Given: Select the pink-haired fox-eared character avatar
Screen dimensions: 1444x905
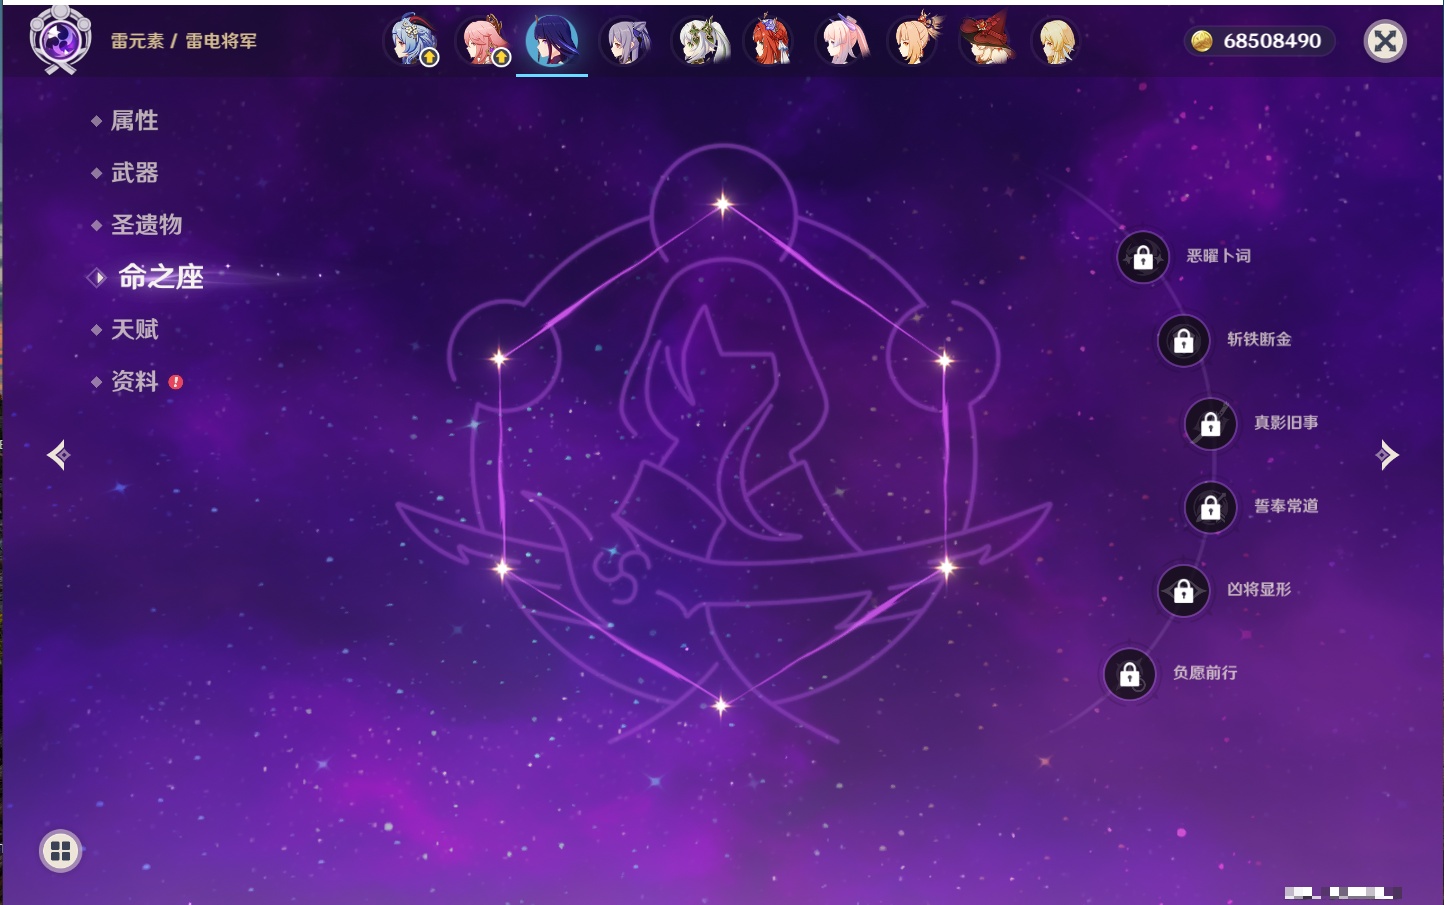Looking at the screenshot, I should 484,41.
